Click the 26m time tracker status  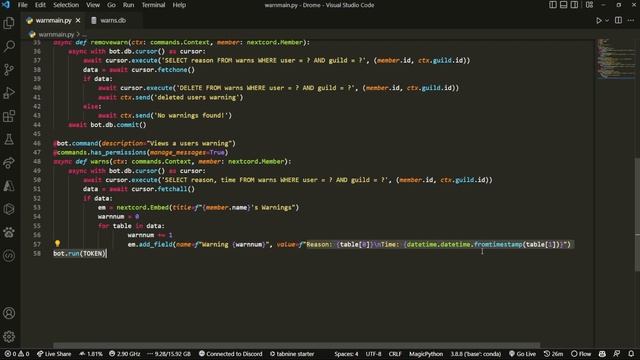tap(553, 354)
